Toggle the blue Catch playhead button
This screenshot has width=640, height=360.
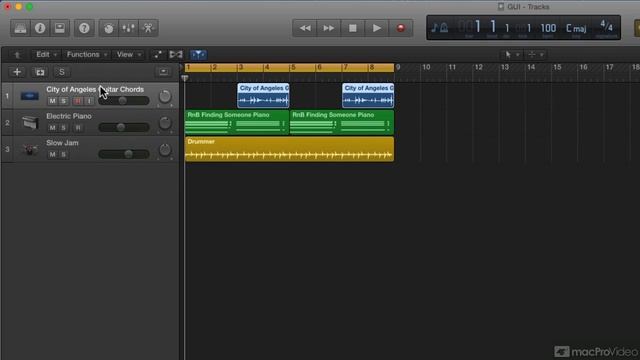coord(198,54)
